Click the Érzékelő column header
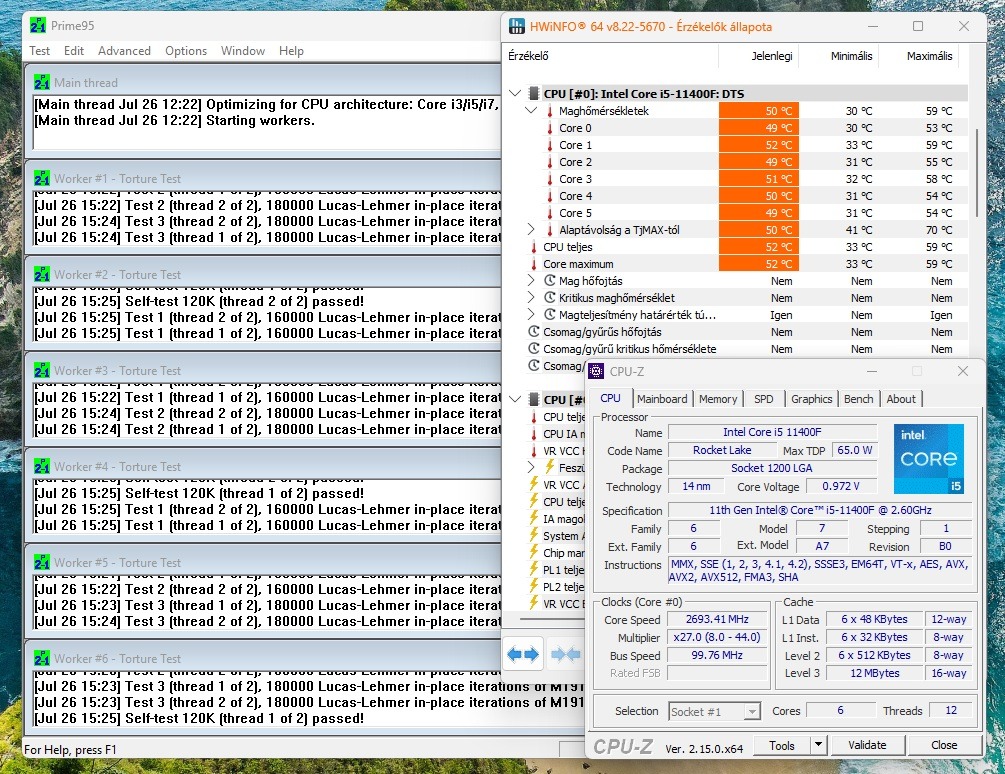This screenshot has height=774, width=1005. [x=612, y=56]
